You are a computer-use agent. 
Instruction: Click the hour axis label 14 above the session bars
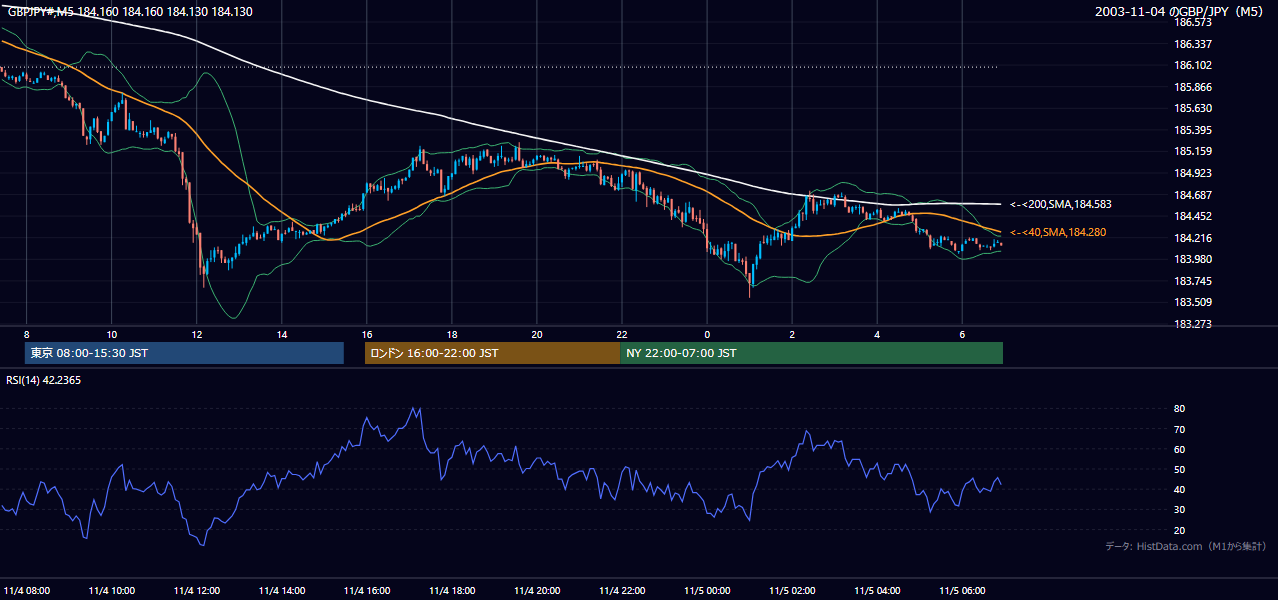(282, 334)
